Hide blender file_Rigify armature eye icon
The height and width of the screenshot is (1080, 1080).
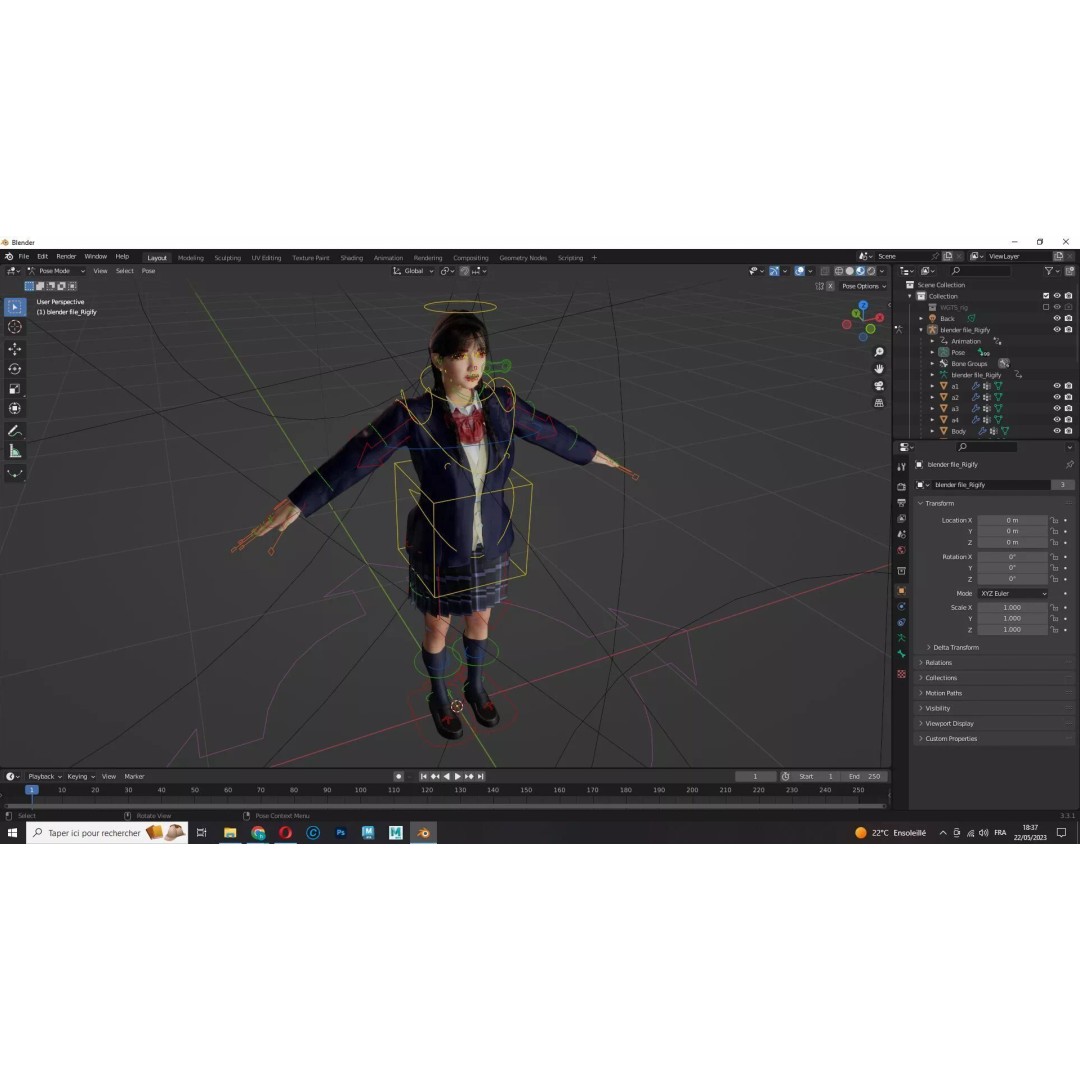click(1057, 330)
